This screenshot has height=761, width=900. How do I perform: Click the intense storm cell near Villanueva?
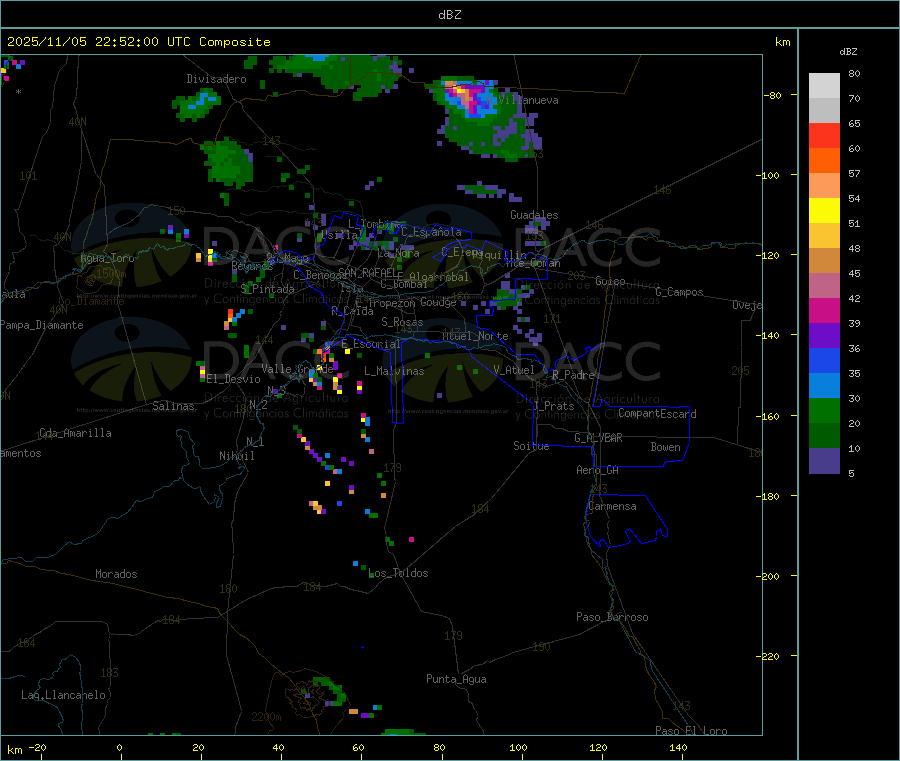pos(468,96)
